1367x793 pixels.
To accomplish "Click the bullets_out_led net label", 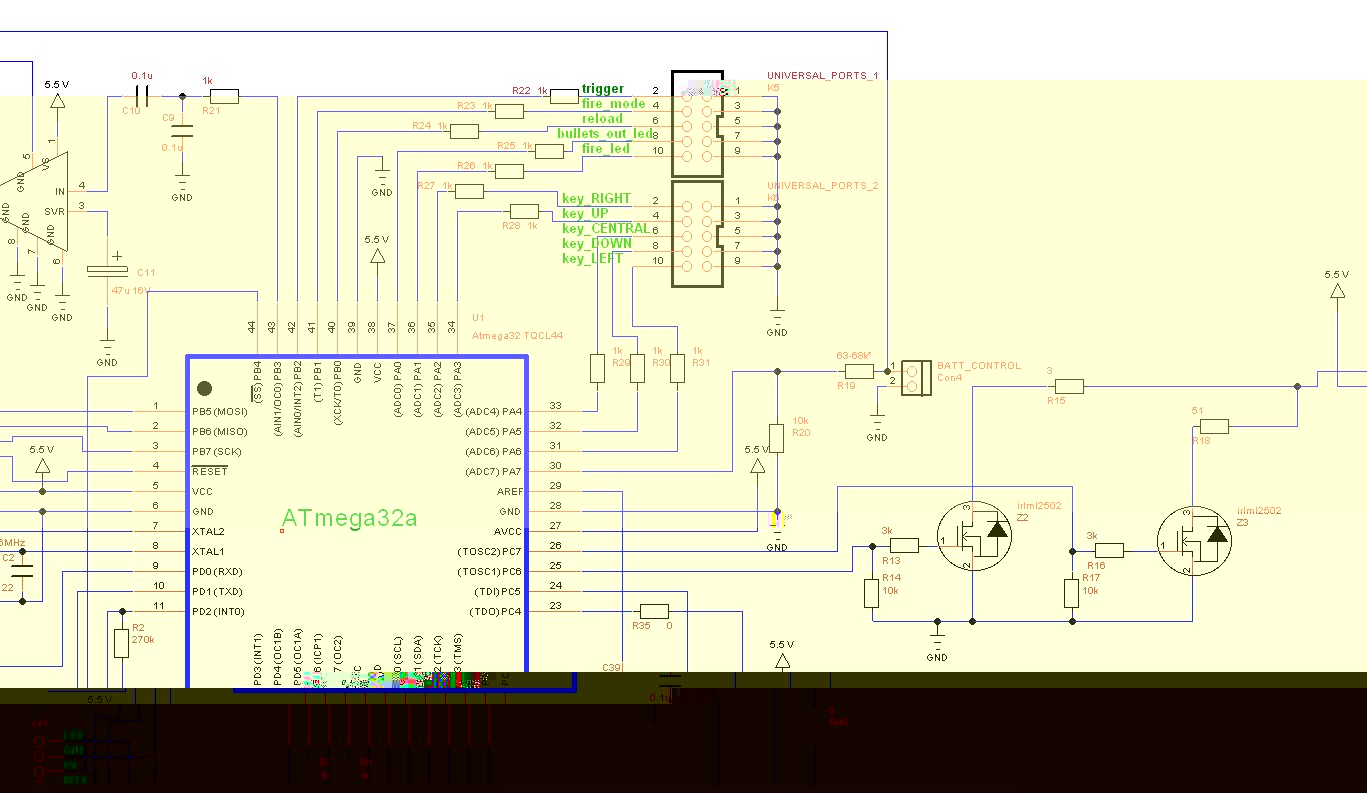I will [x=605, y=133].
